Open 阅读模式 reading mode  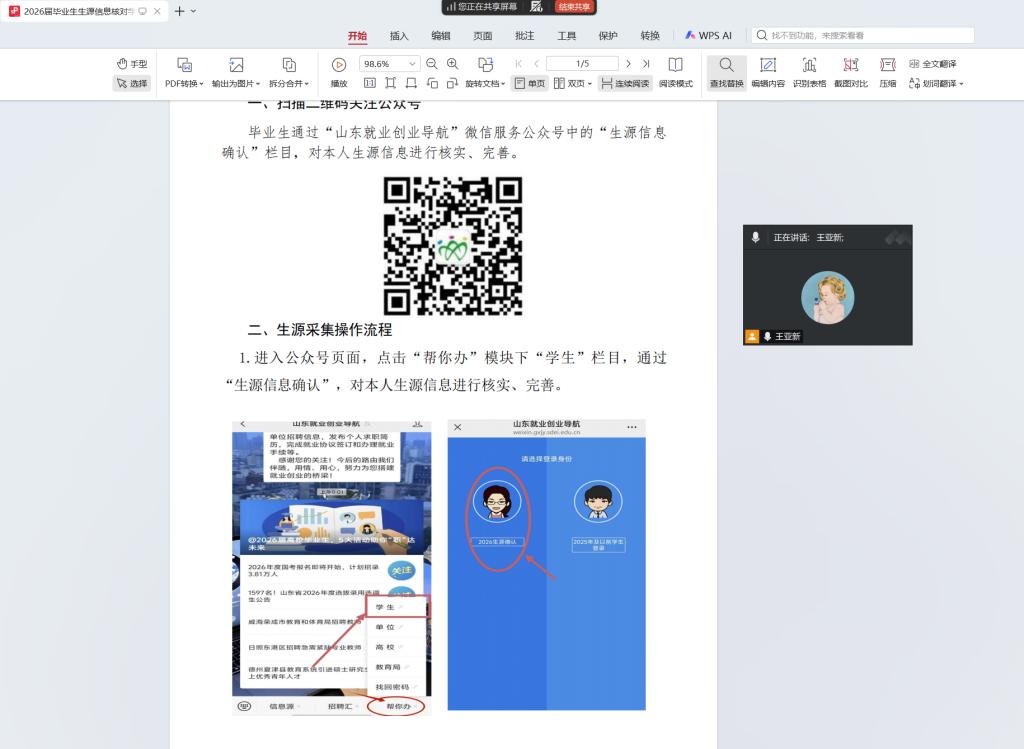675,72
